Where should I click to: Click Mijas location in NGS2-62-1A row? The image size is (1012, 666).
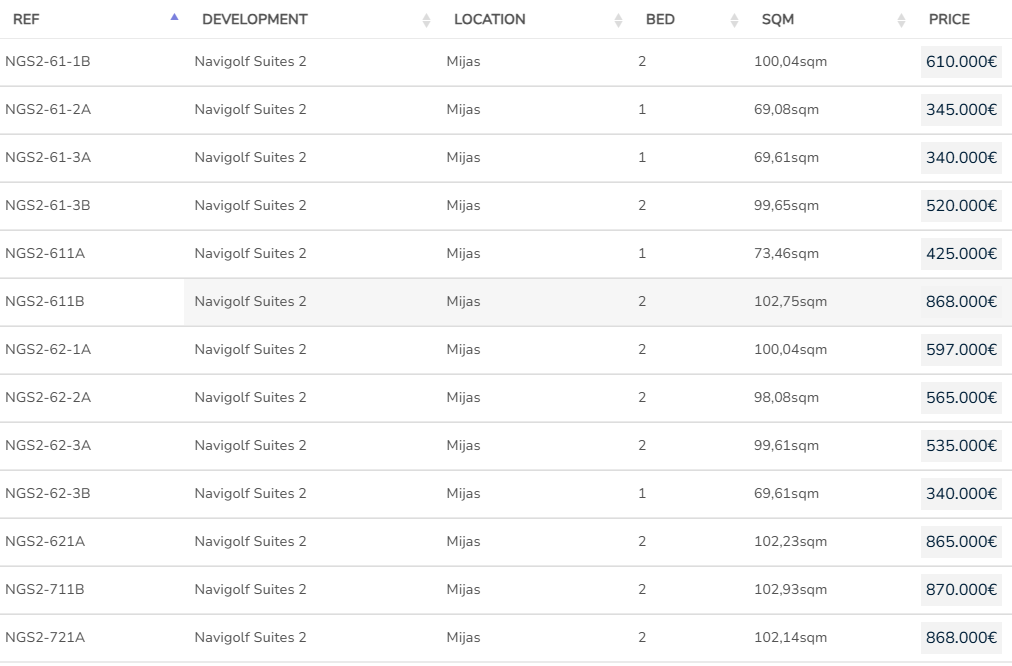(463, 350)
